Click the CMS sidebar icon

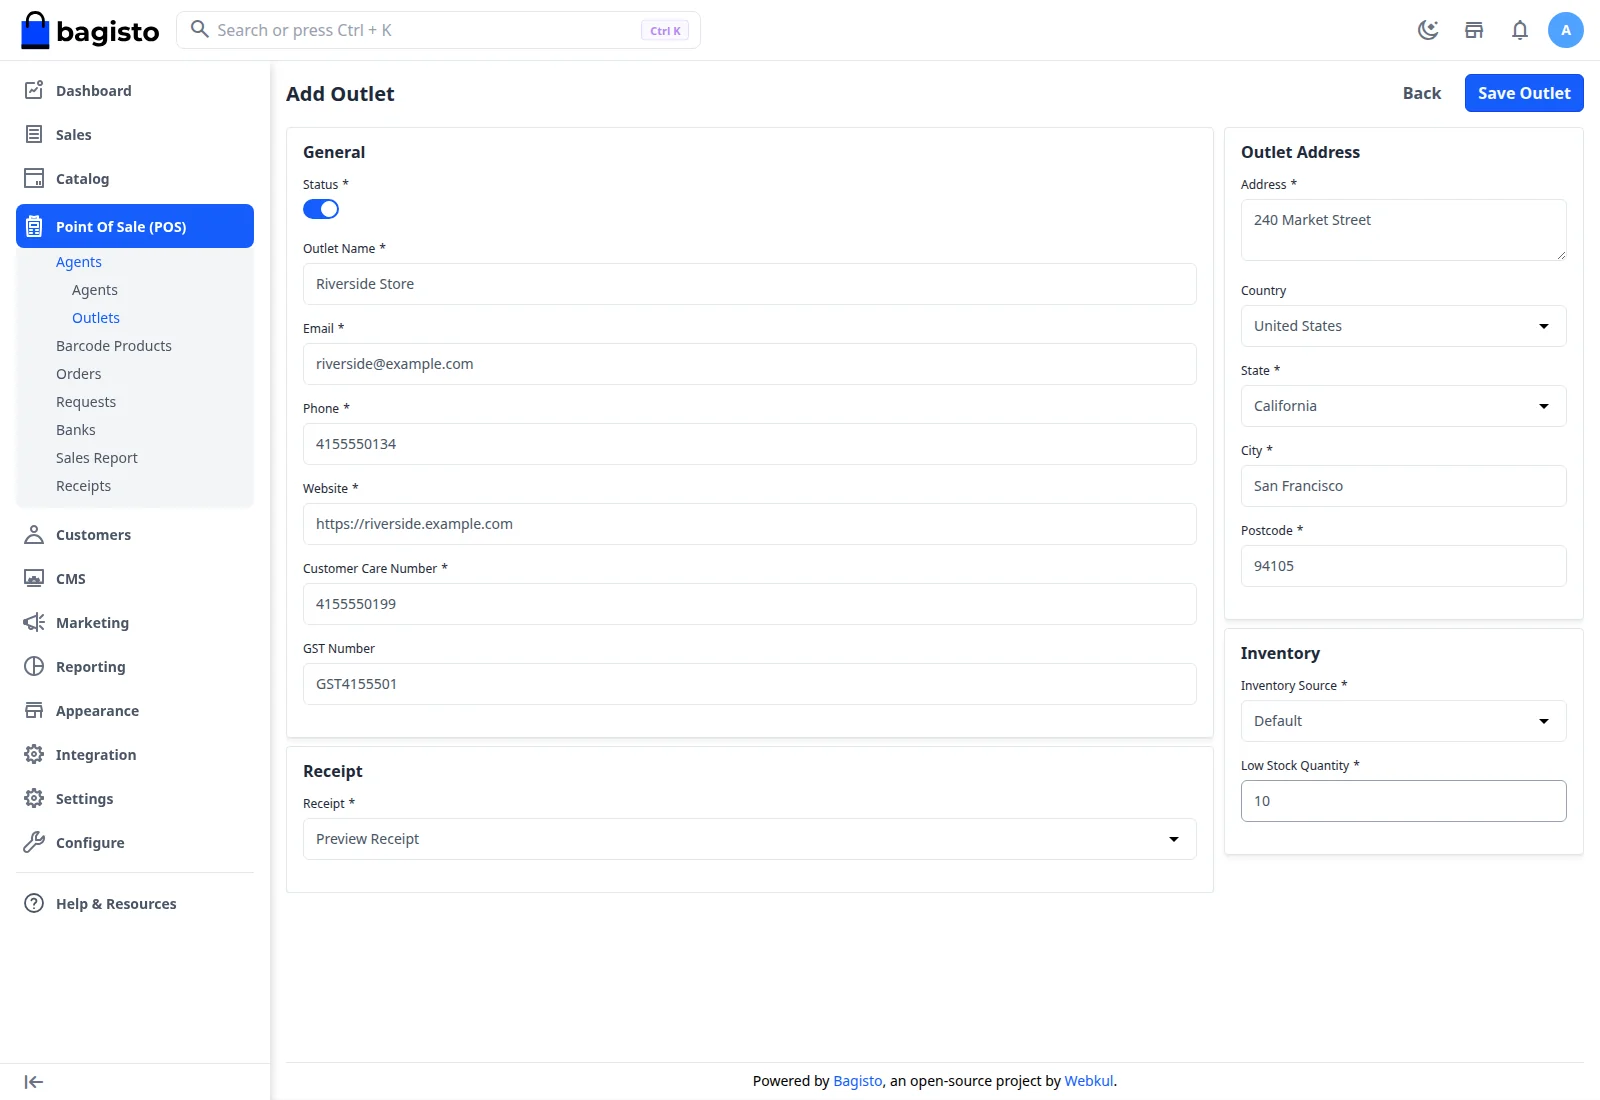pos(34,578)
